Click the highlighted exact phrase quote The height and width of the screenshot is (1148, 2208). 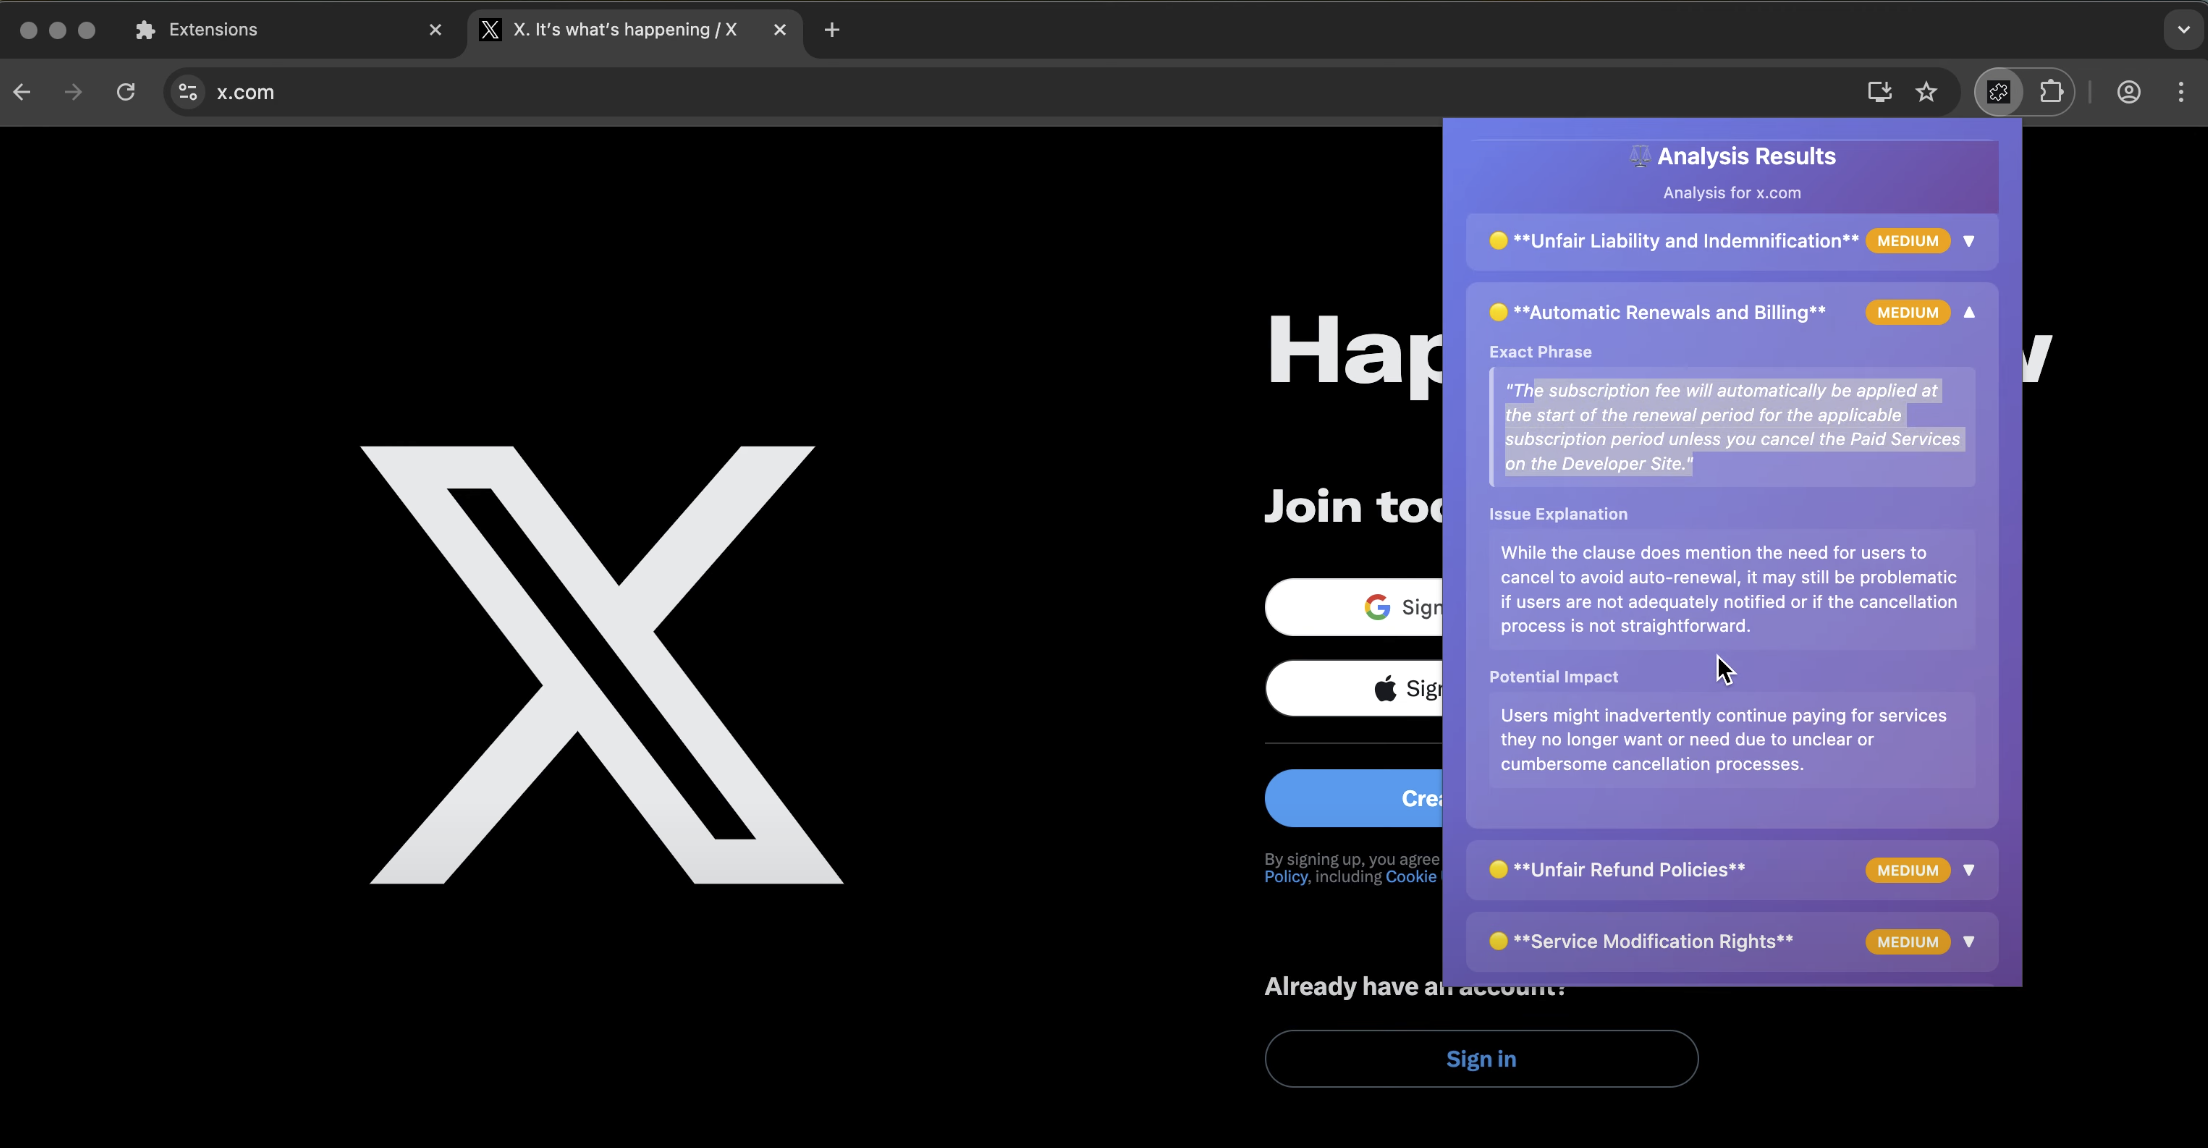click(1731, 427)
